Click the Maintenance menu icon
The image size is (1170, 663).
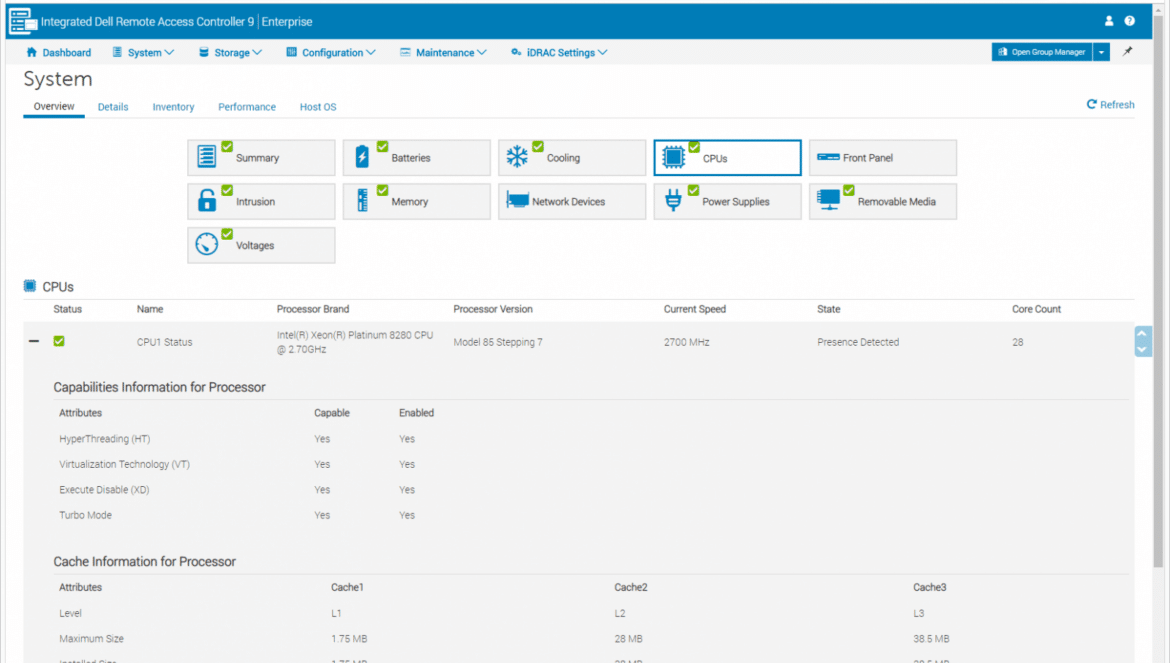pyautogui.click(x=405, y=52)
